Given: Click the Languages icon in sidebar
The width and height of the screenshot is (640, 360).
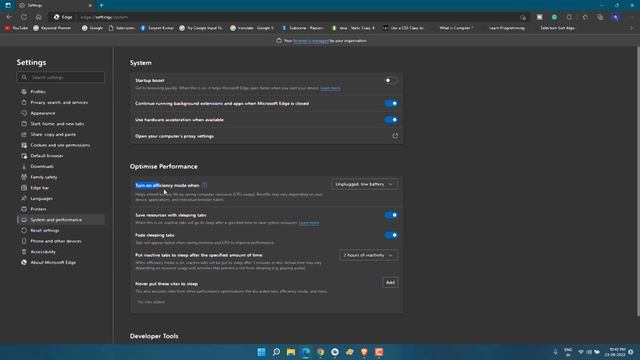Looking at the screenshot, I should 24,198.
